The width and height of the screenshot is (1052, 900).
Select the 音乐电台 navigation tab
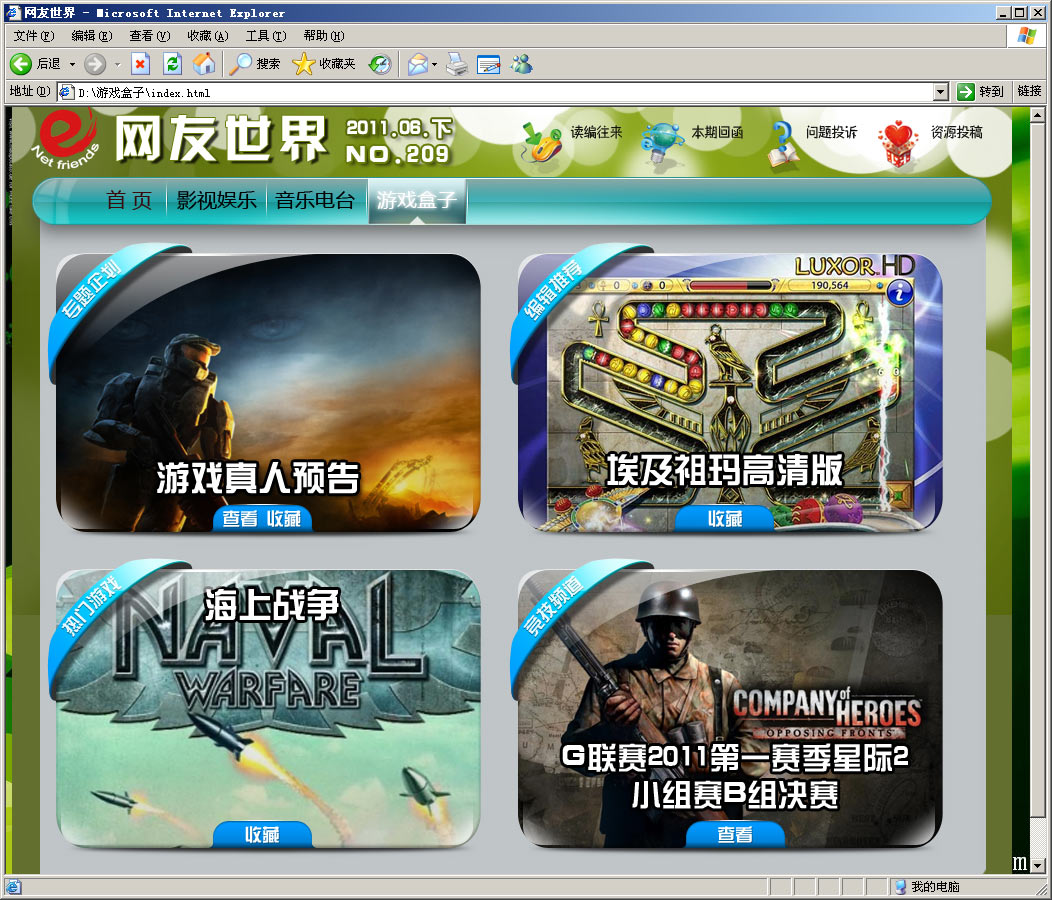click(x=315, y=201)
